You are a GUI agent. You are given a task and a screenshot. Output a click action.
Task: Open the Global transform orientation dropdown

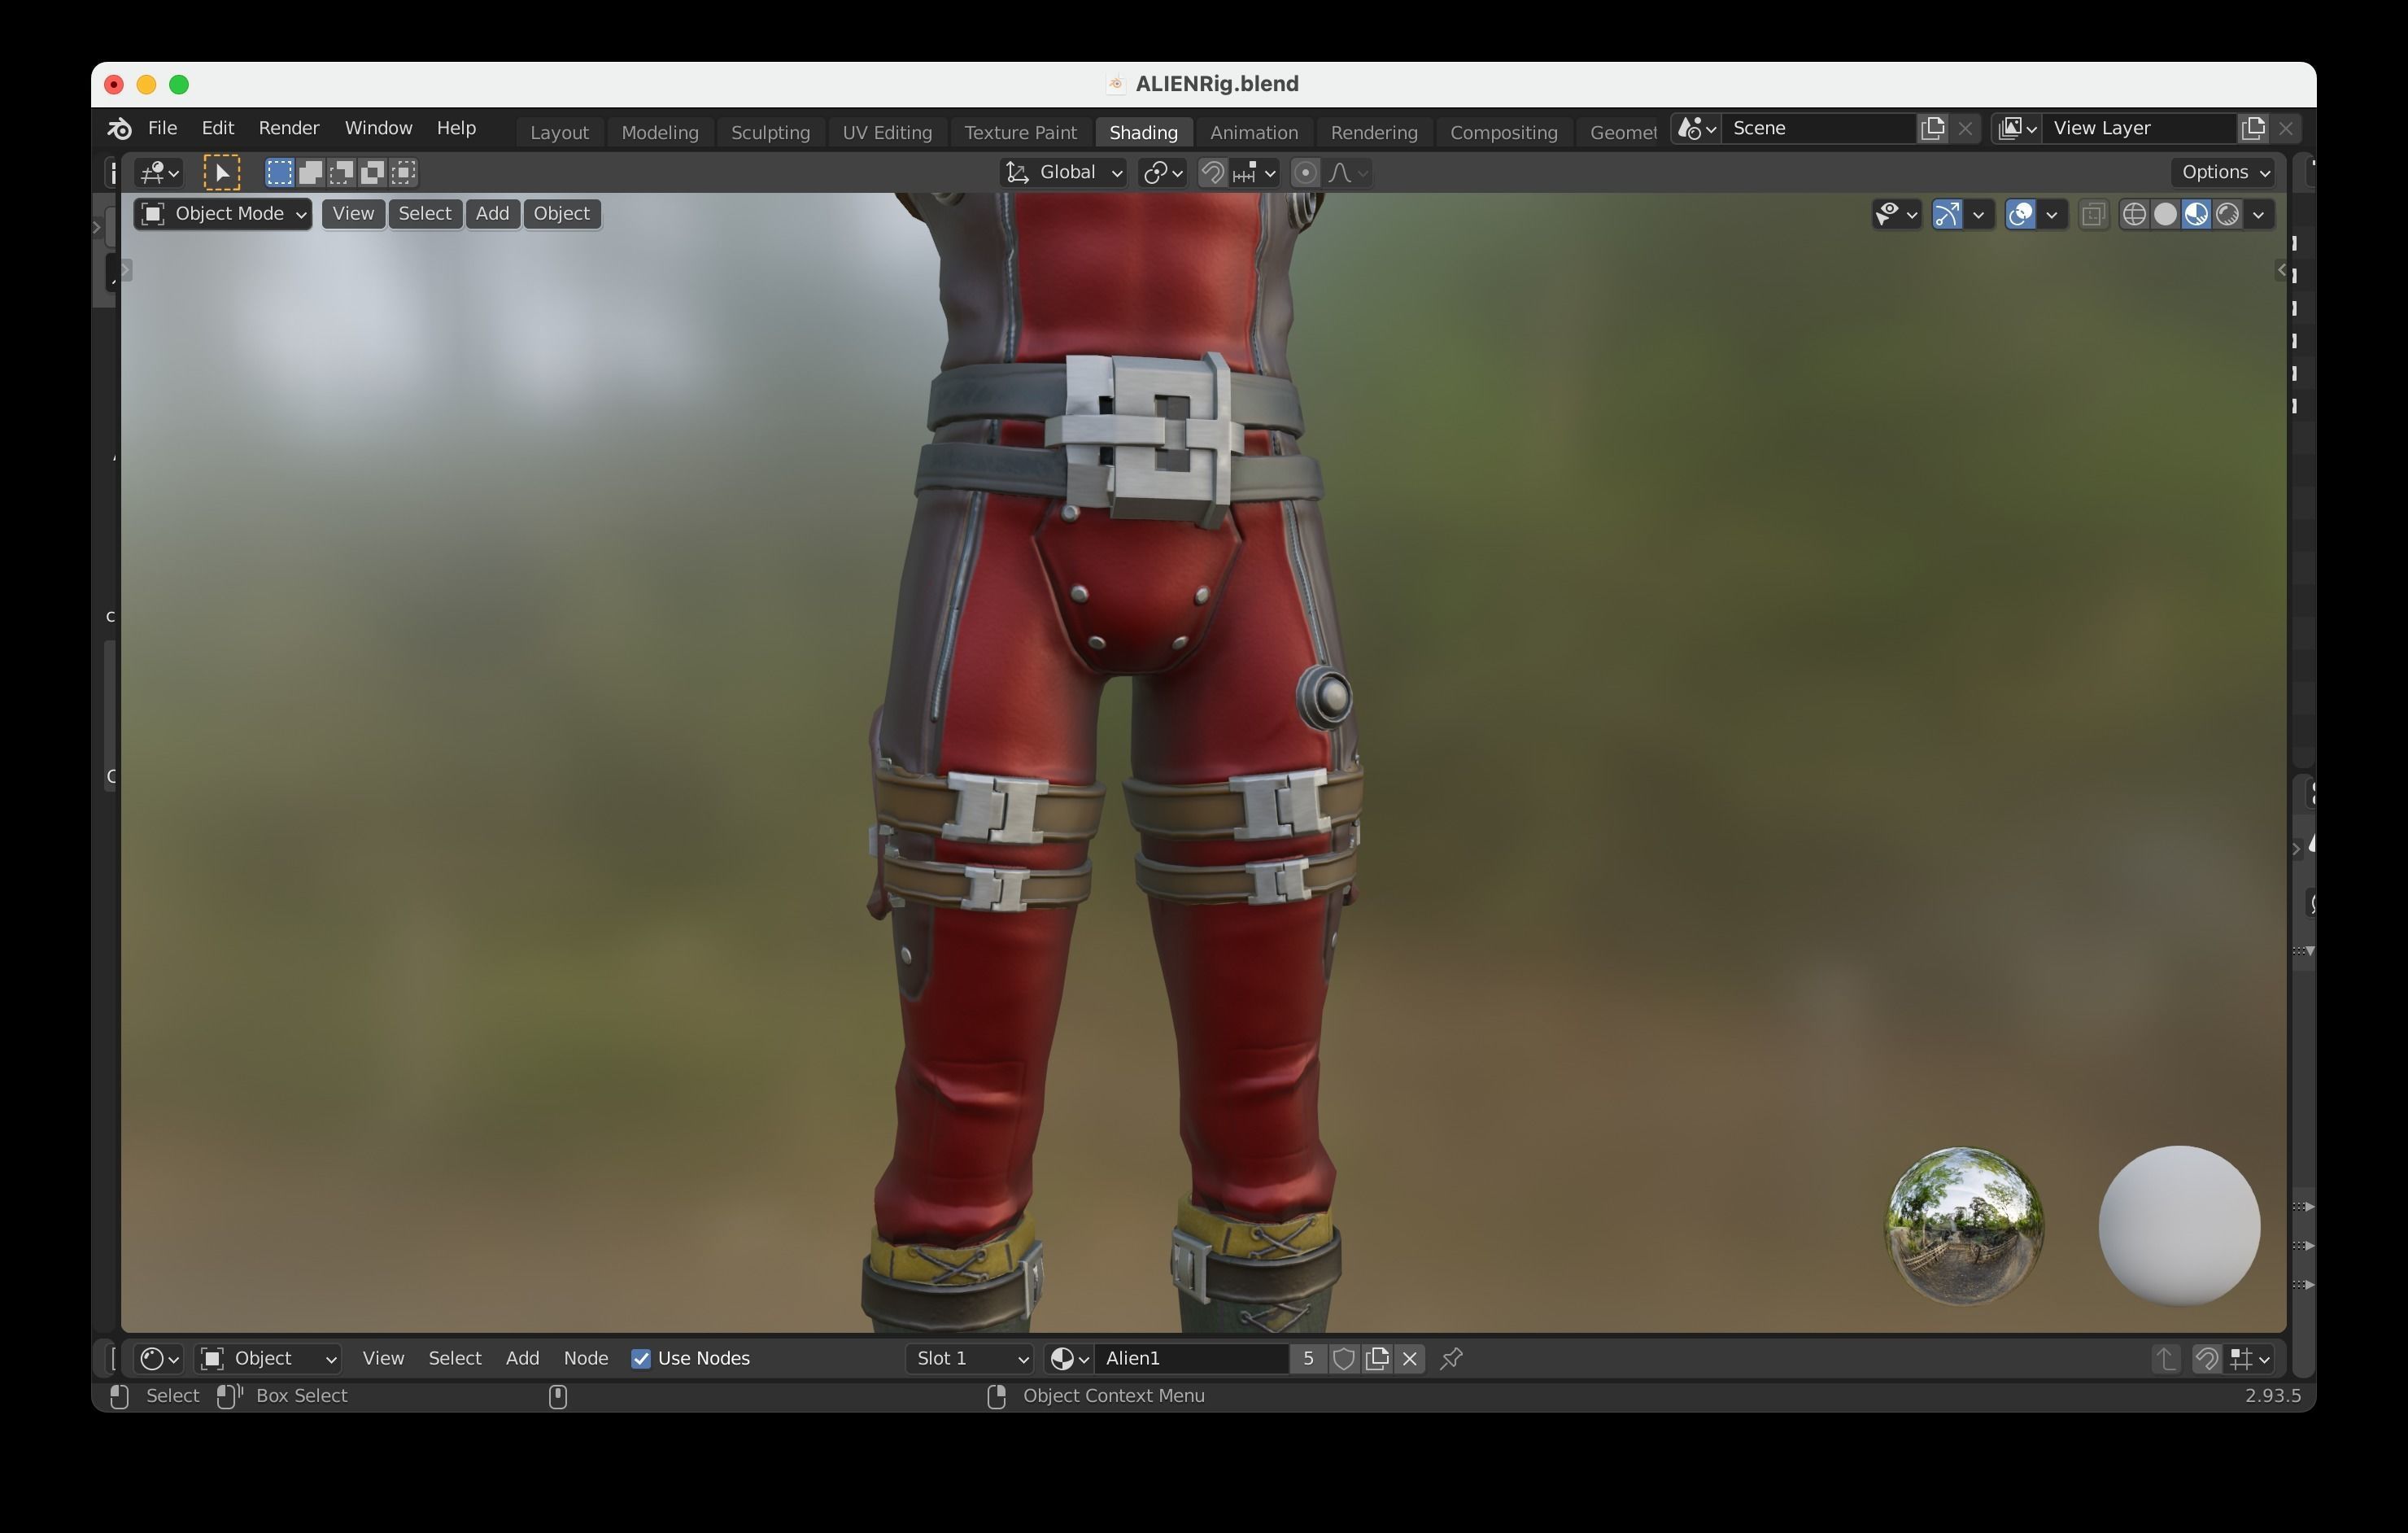pos(1063,173)
